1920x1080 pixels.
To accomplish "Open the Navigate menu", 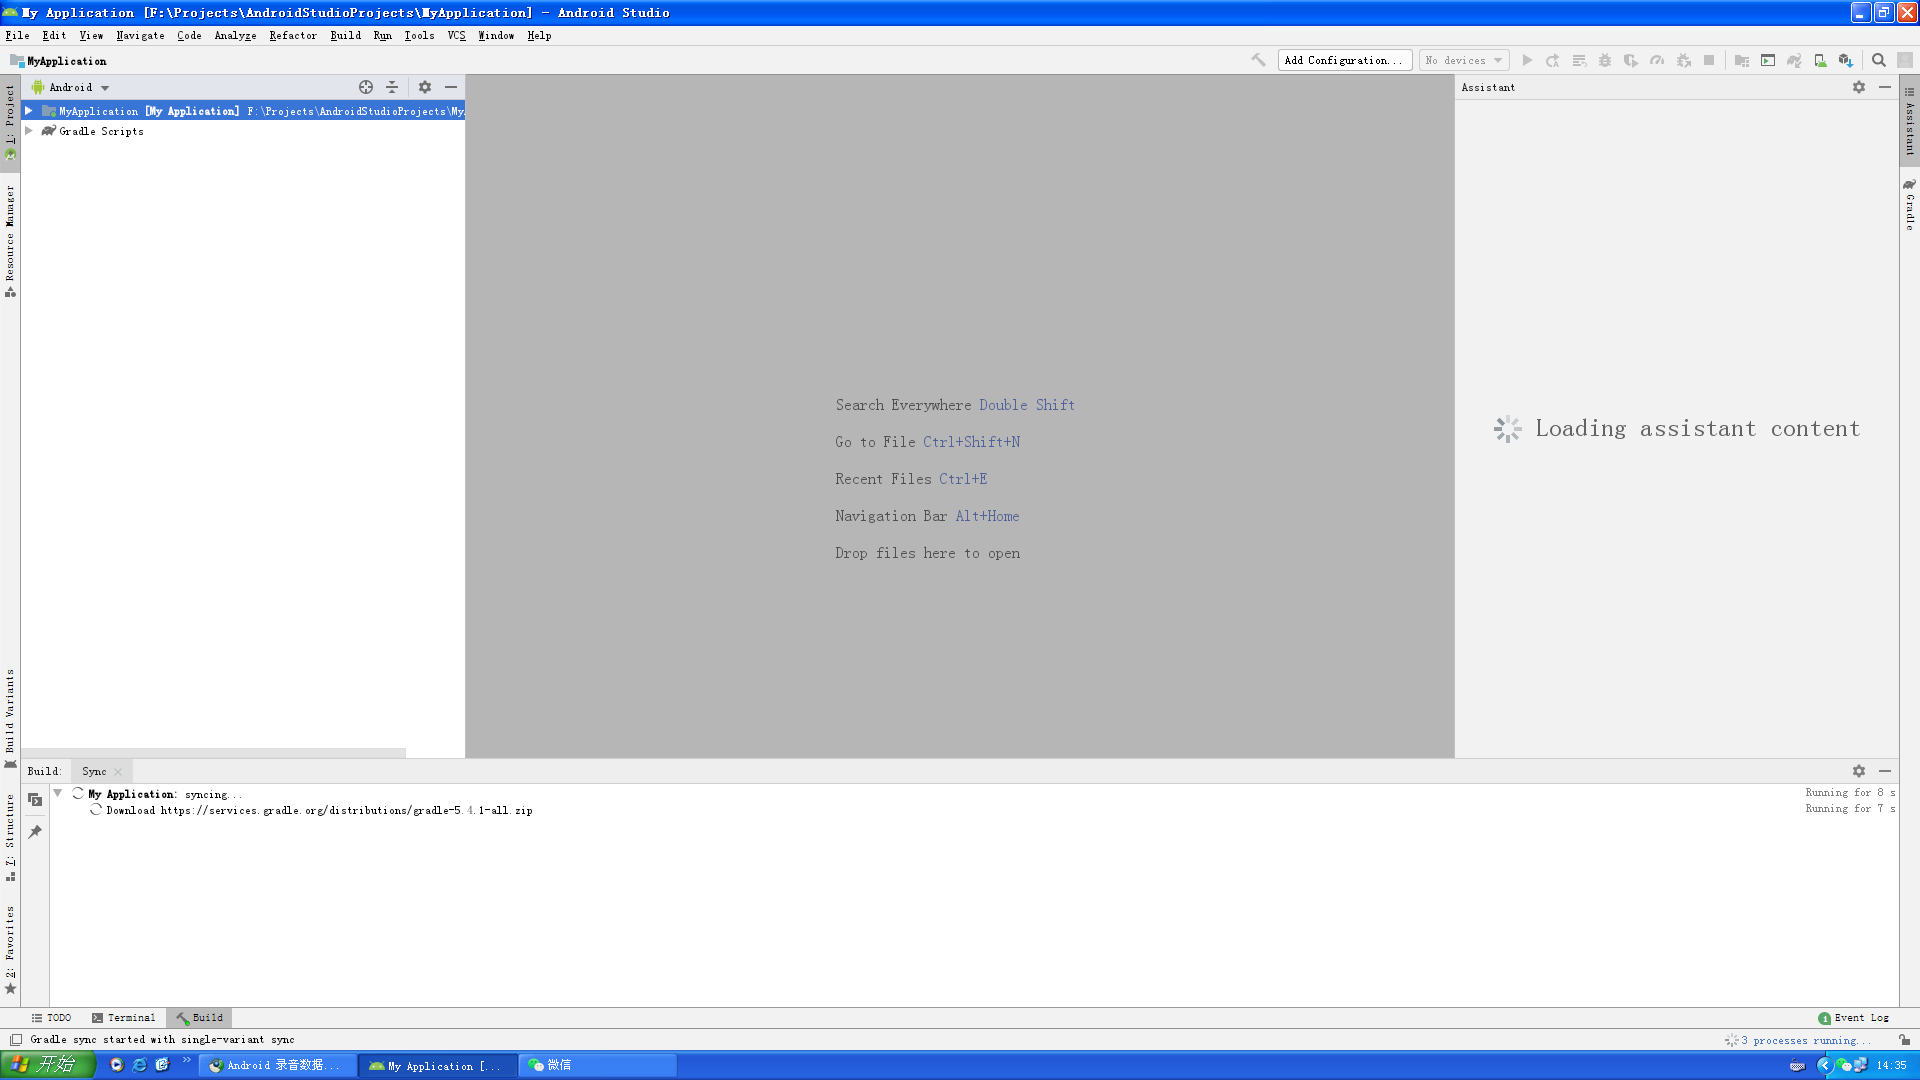I will click(140, 35).
